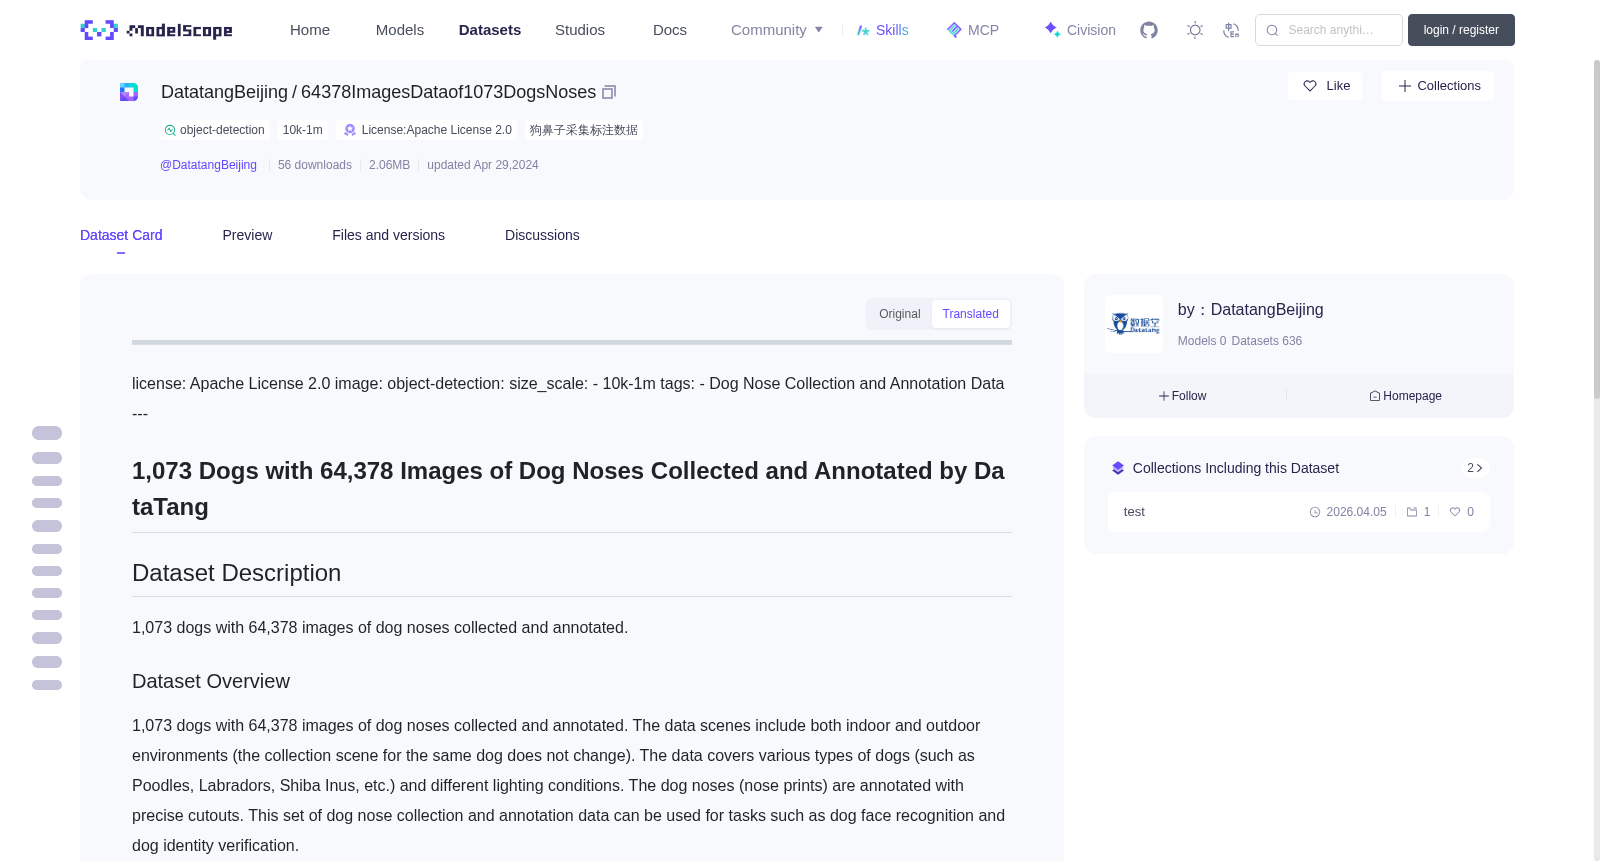Click the "56 downloads" text
Image resolution: width=1600 pixels, height=861 pixels.
point(315,165)
